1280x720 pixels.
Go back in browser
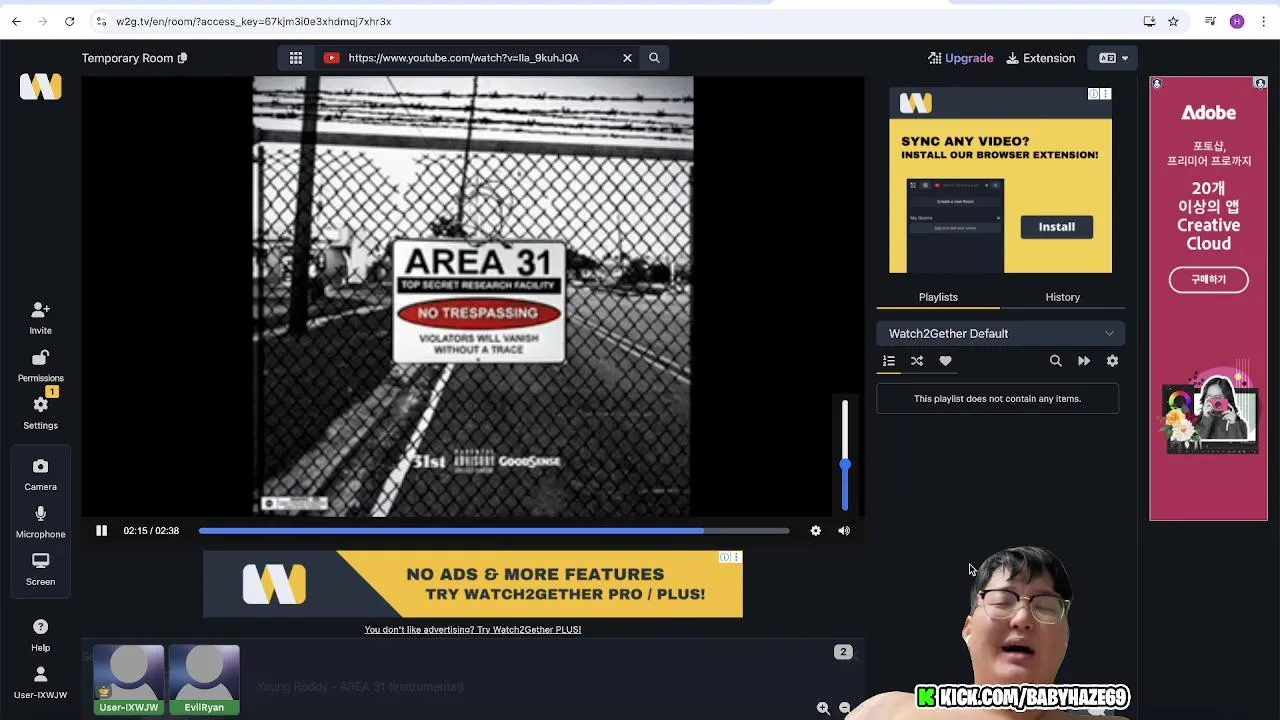16,21
